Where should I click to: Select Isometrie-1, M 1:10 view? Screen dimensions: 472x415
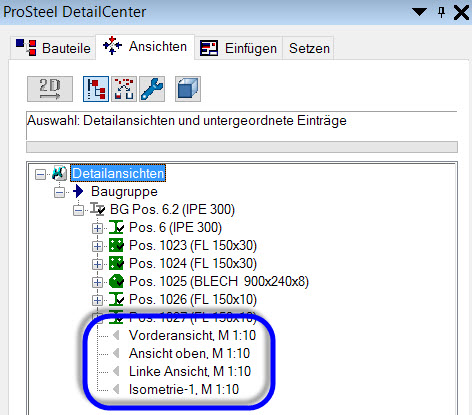tap(184, 389)
